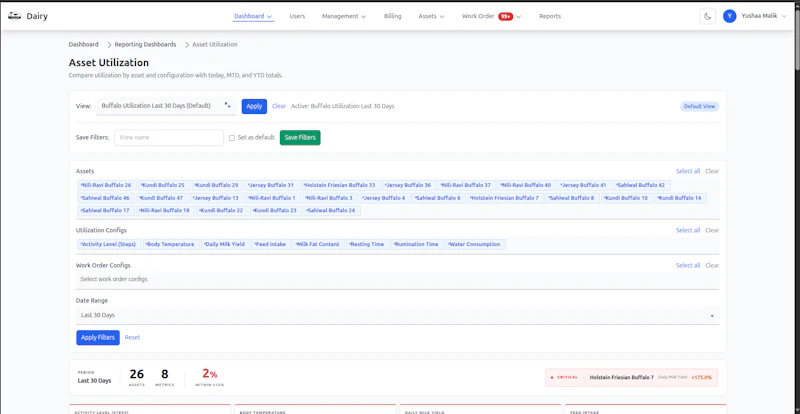Remove the Jersey Buffalo 36 tag
Viewport: 800px width, 414px height.
tap(386, 185)
